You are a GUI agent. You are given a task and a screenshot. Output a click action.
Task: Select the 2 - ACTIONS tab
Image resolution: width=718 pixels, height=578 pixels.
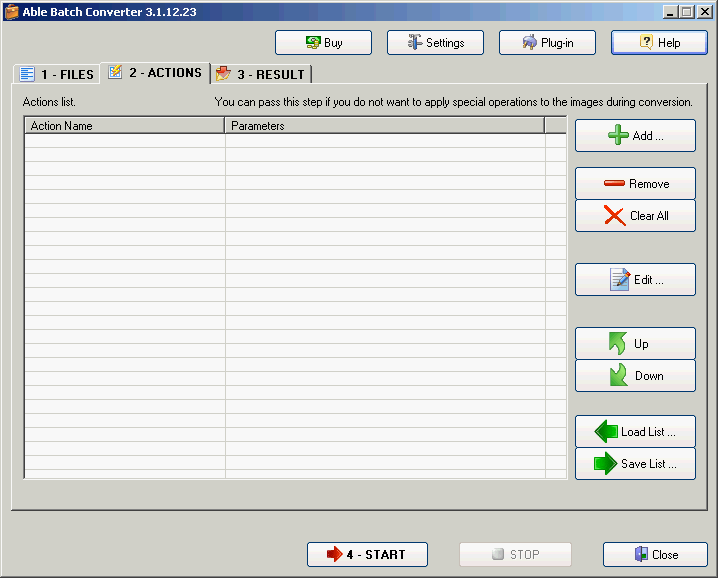[x=155, y=73]
